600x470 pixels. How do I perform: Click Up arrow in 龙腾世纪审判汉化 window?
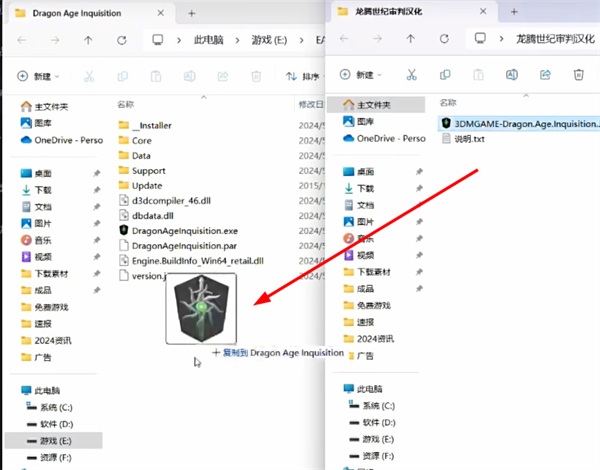411,39
